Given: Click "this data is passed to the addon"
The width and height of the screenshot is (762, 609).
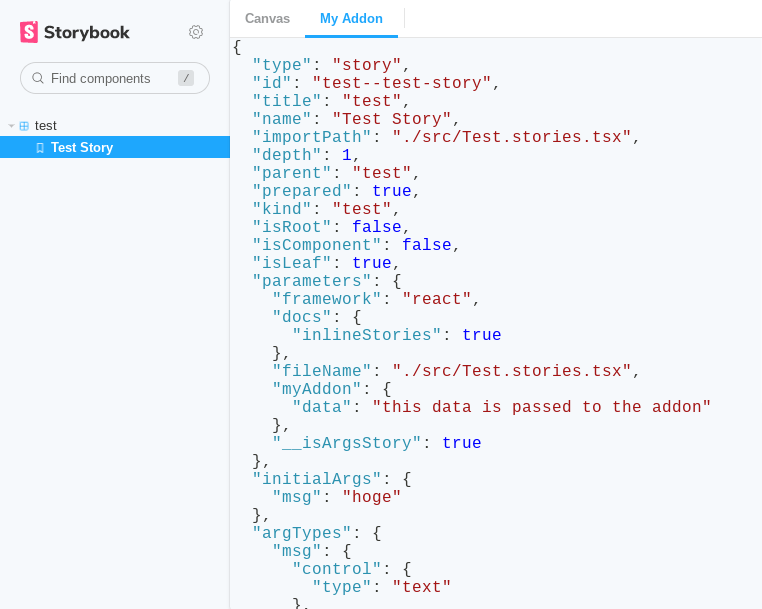Looking at the screenshot, I should pyautogui.click(x=542, y=406).
